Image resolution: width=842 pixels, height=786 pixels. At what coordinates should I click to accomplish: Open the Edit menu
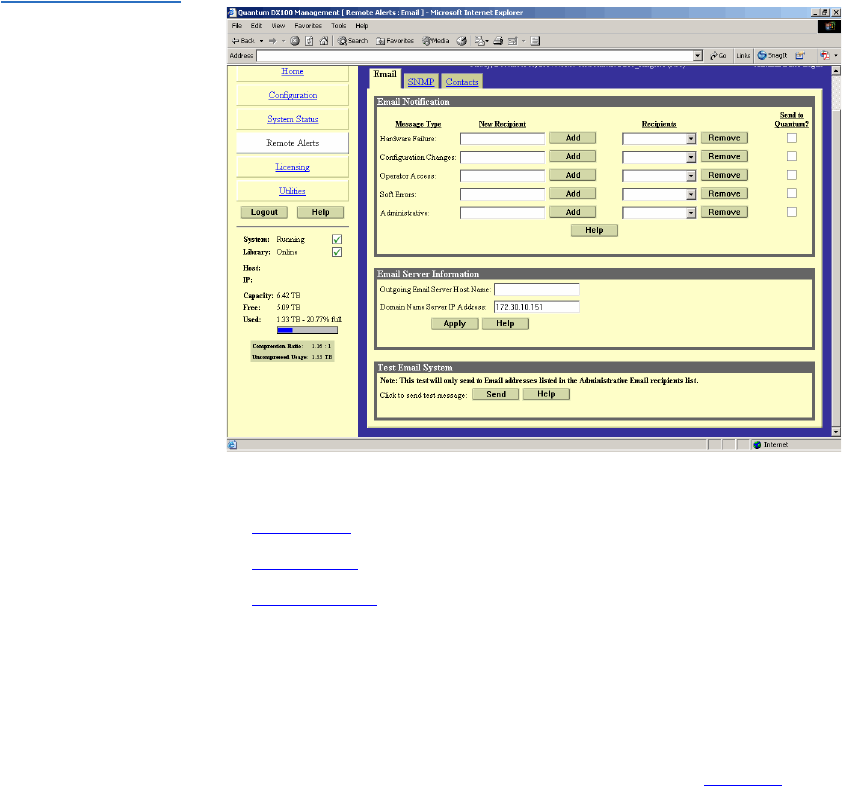pos(256,26)
